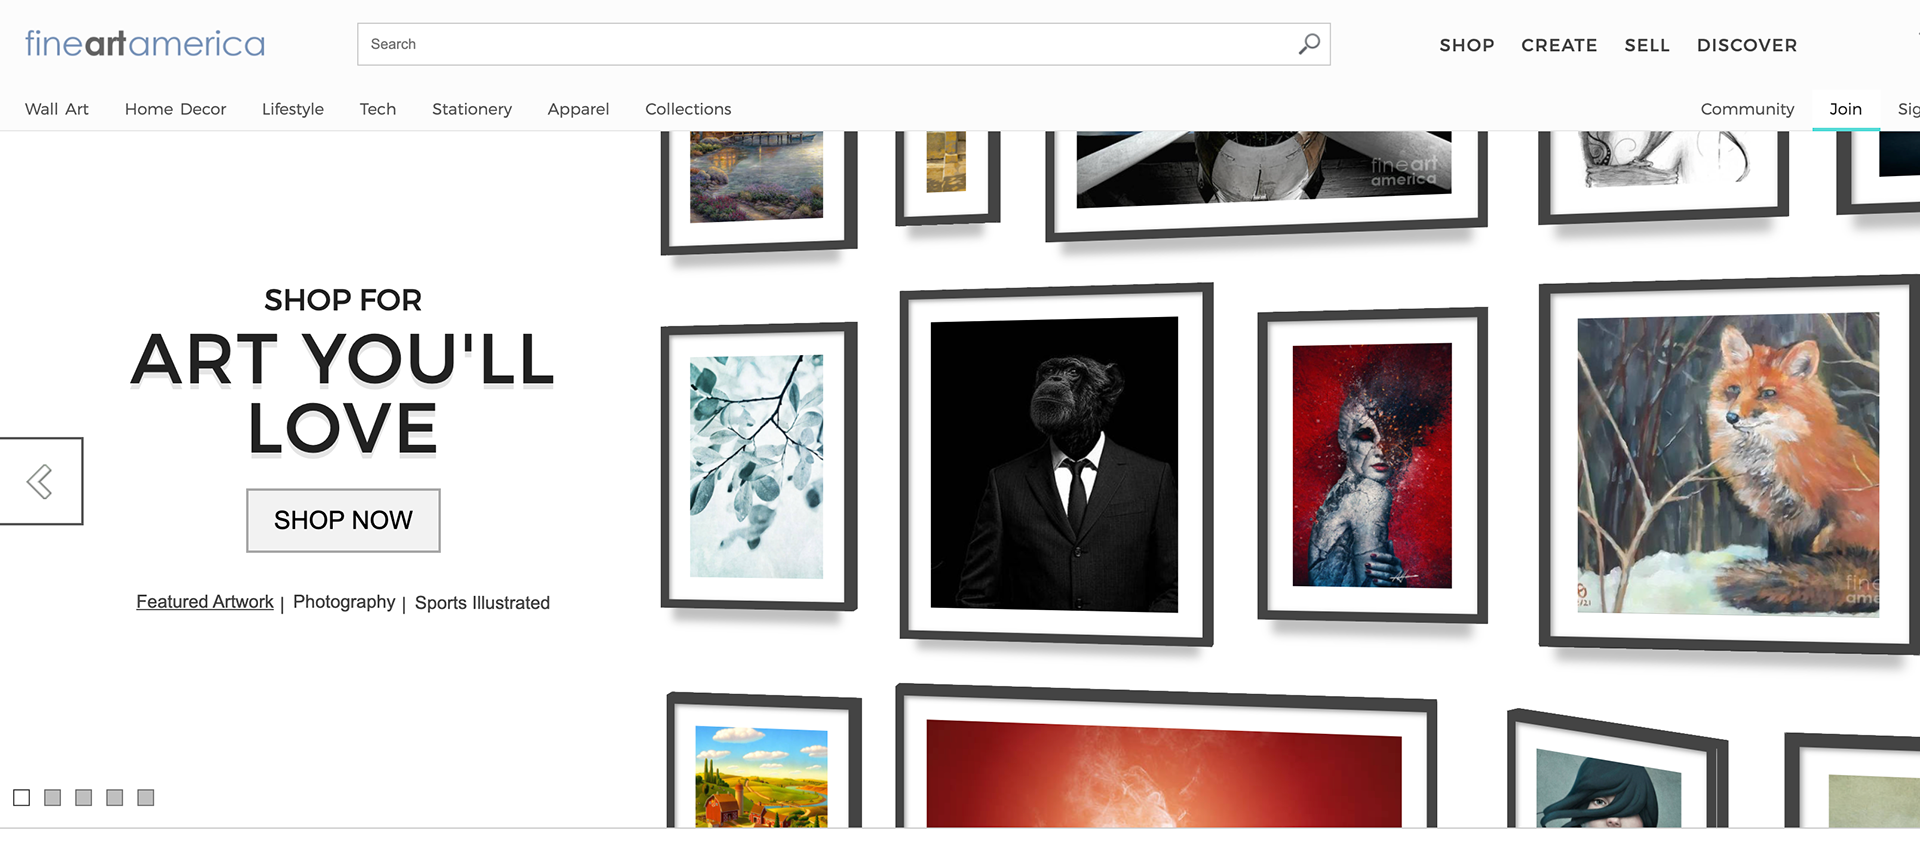1920x849 pixels.
Task: Select the fifth carousel slide indicator
Action: (x=146, y=797)
